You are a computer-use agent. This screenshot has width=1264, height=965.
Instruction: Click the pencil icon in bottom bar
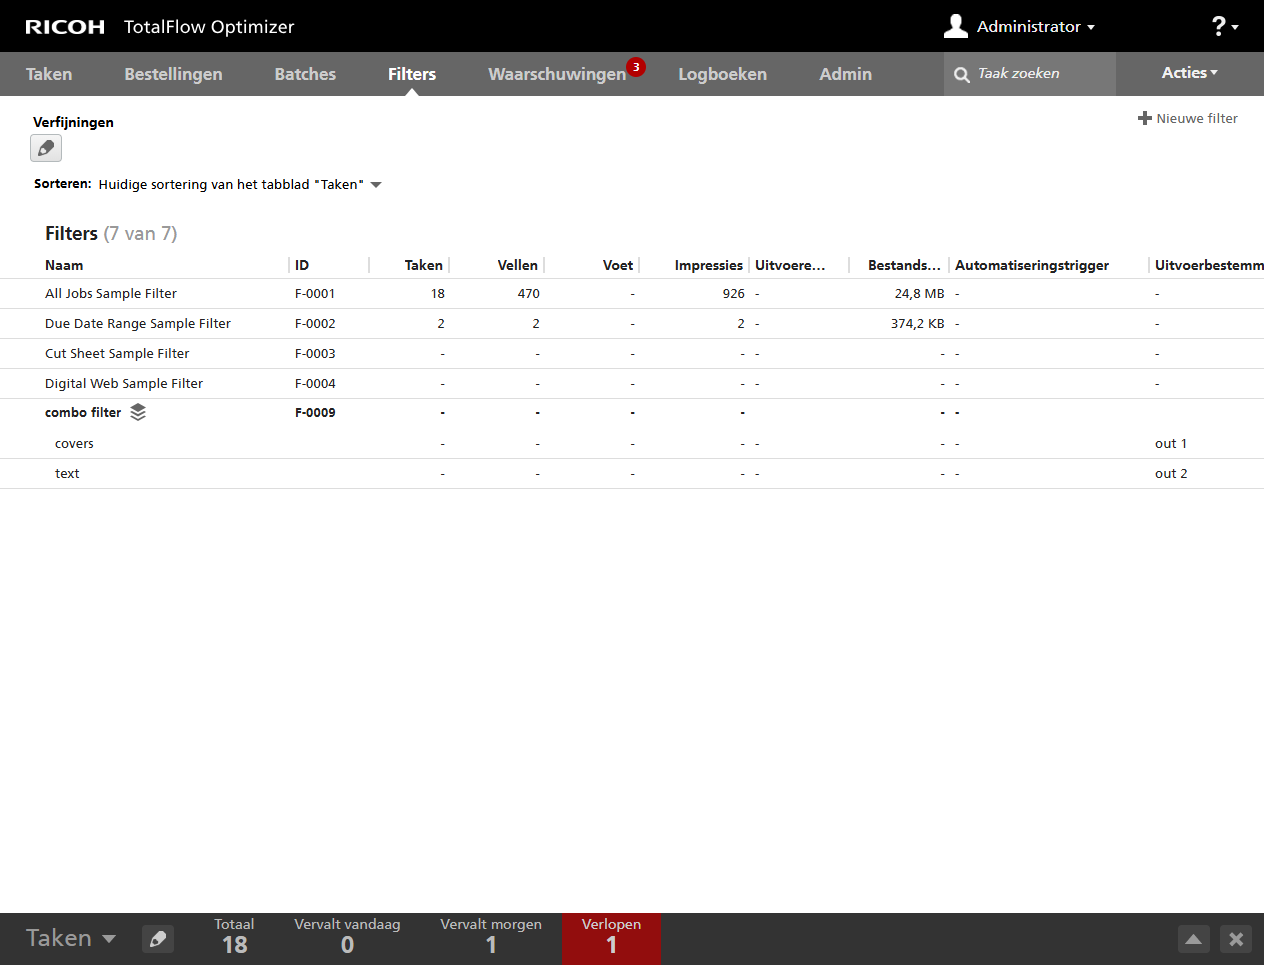[158, 939]
